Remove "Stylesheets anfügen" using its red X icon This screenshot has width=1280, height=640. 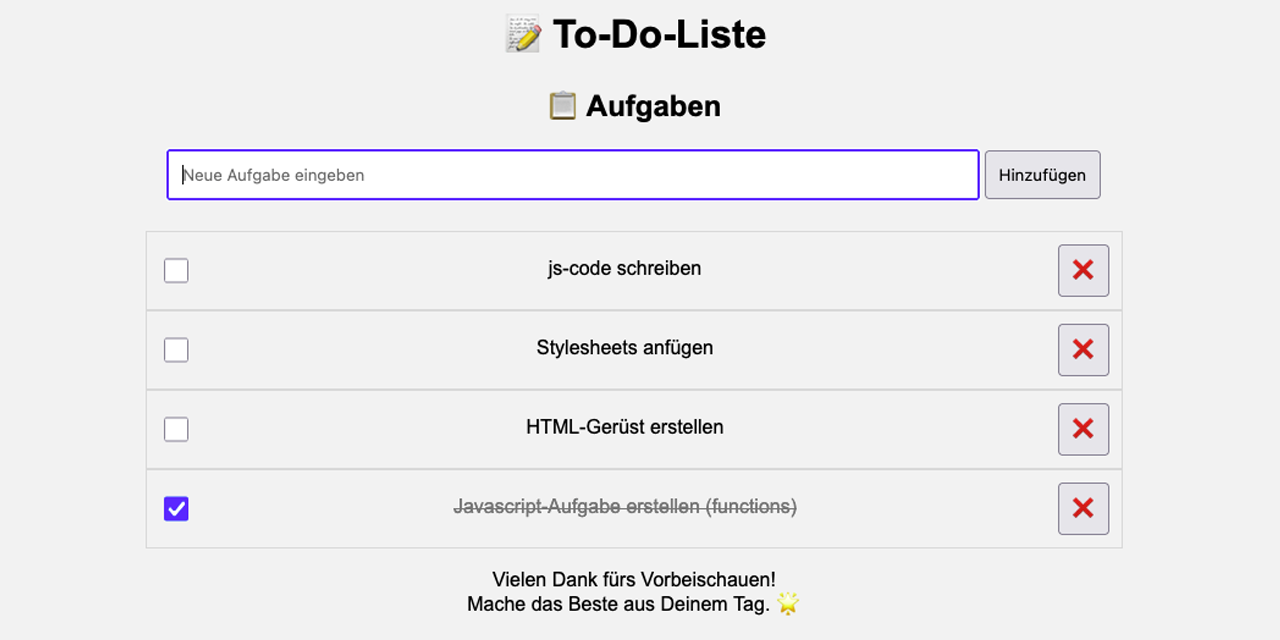[1083, 349]
